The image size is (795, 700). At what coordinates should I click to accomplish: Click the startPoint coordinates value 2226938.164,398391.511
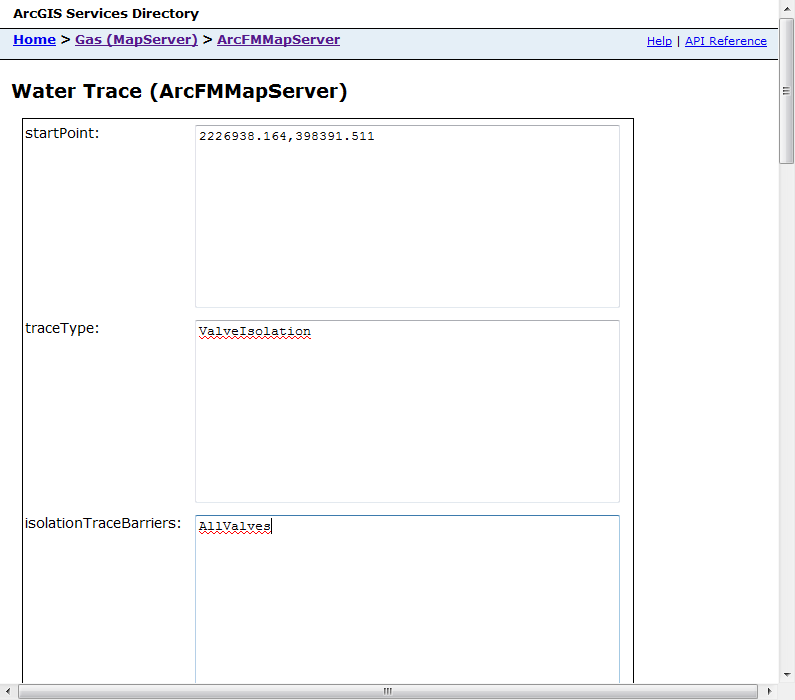286,136
